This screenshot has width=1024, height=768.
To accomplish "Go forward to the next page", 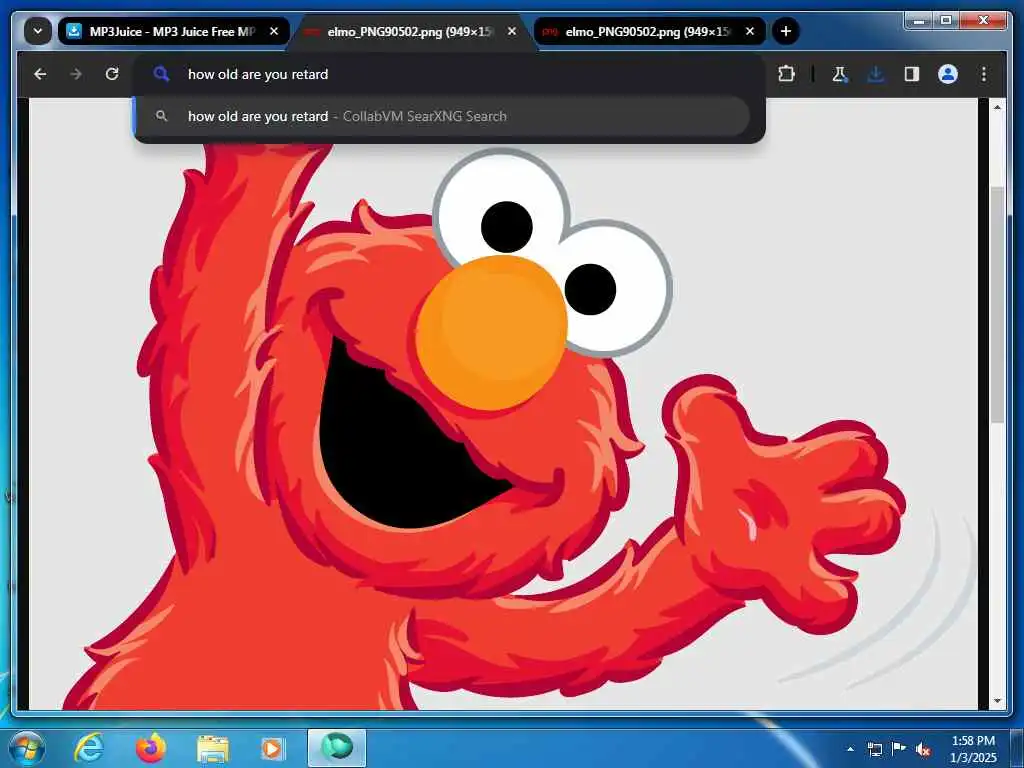I will pos(76,74).
